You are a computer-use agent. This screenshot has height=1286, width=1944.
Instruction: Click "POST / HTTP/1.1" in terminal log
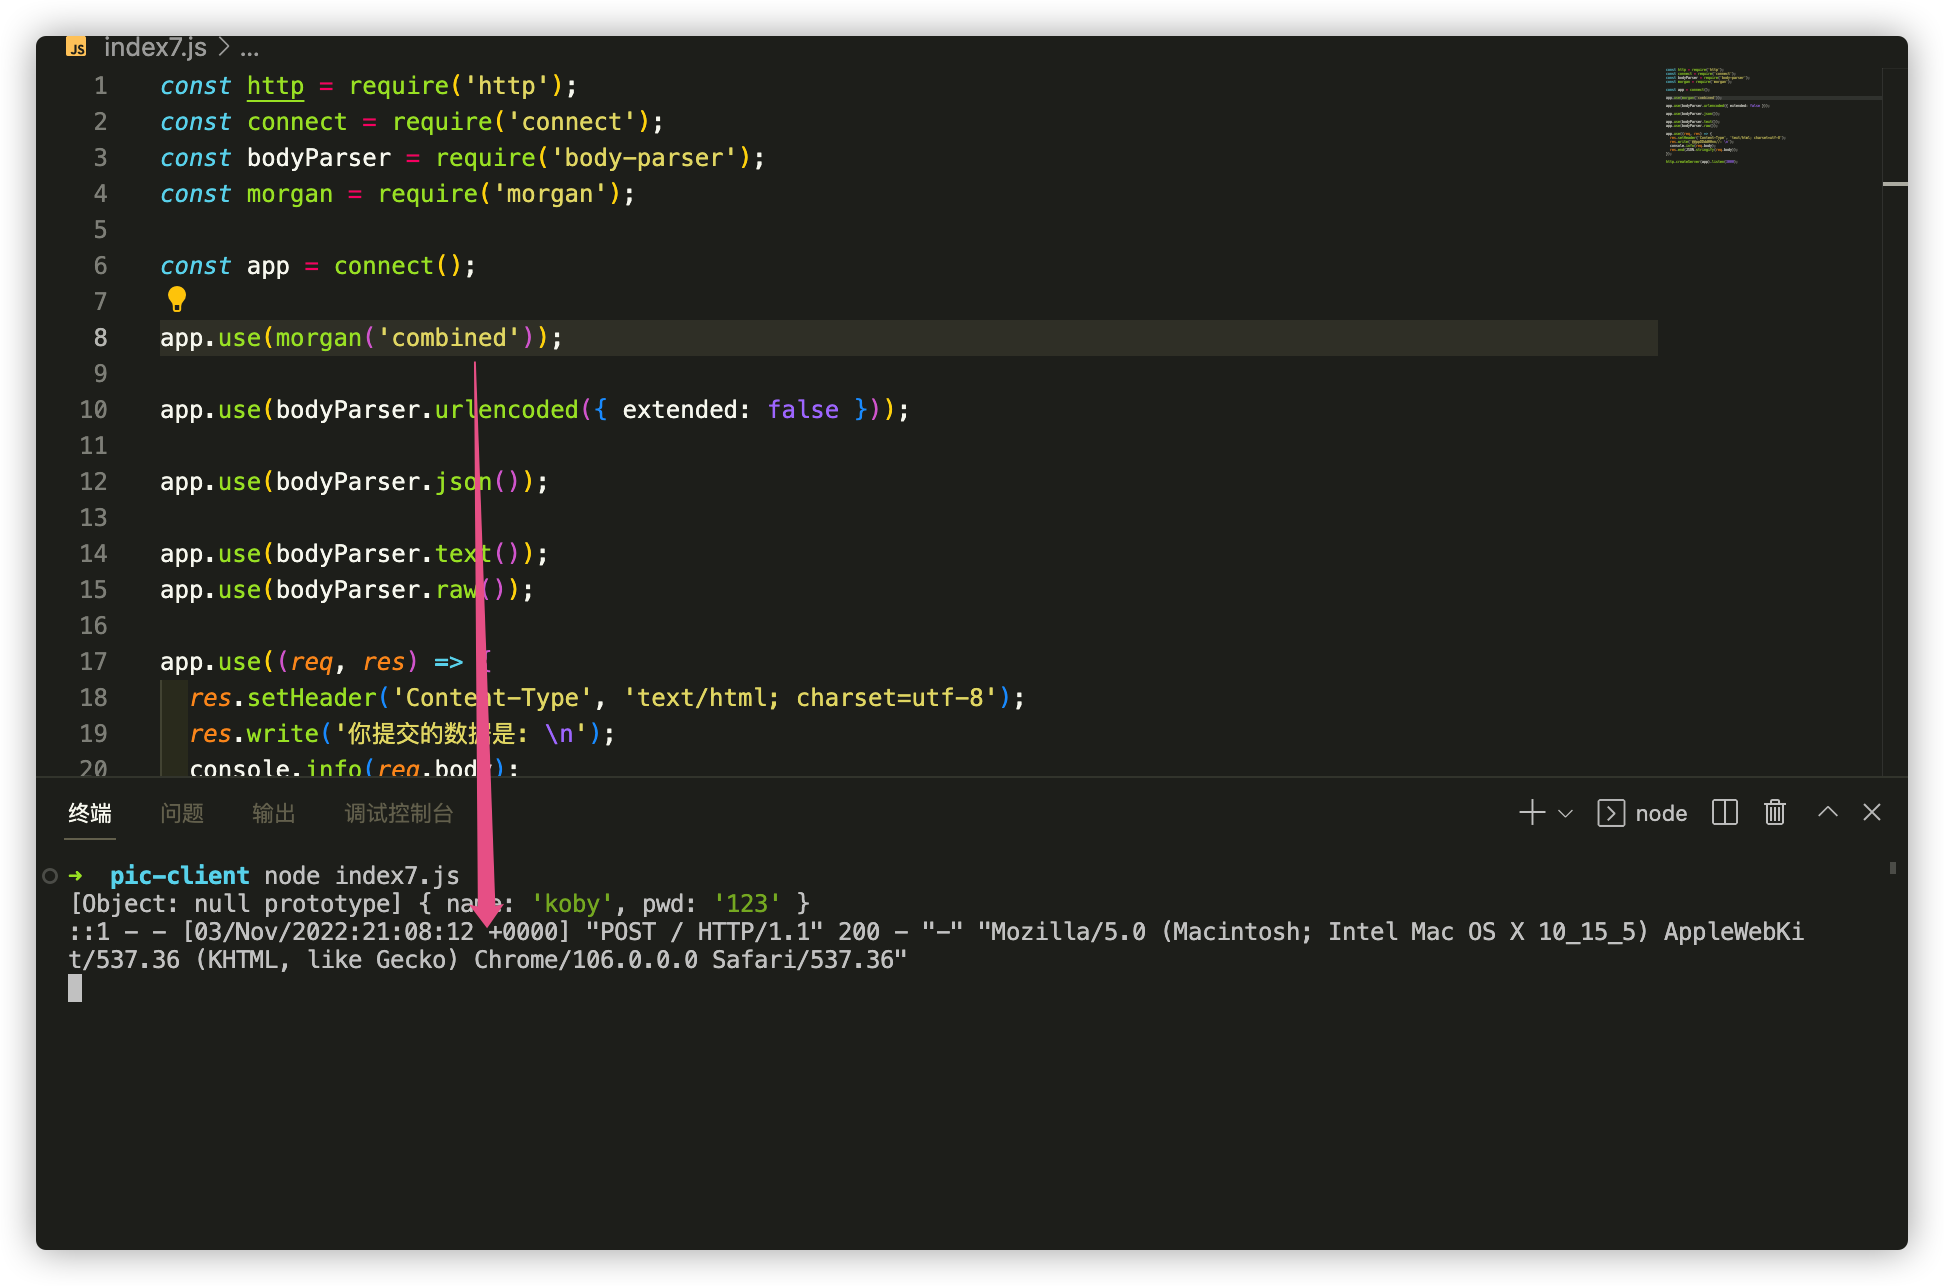704,932
